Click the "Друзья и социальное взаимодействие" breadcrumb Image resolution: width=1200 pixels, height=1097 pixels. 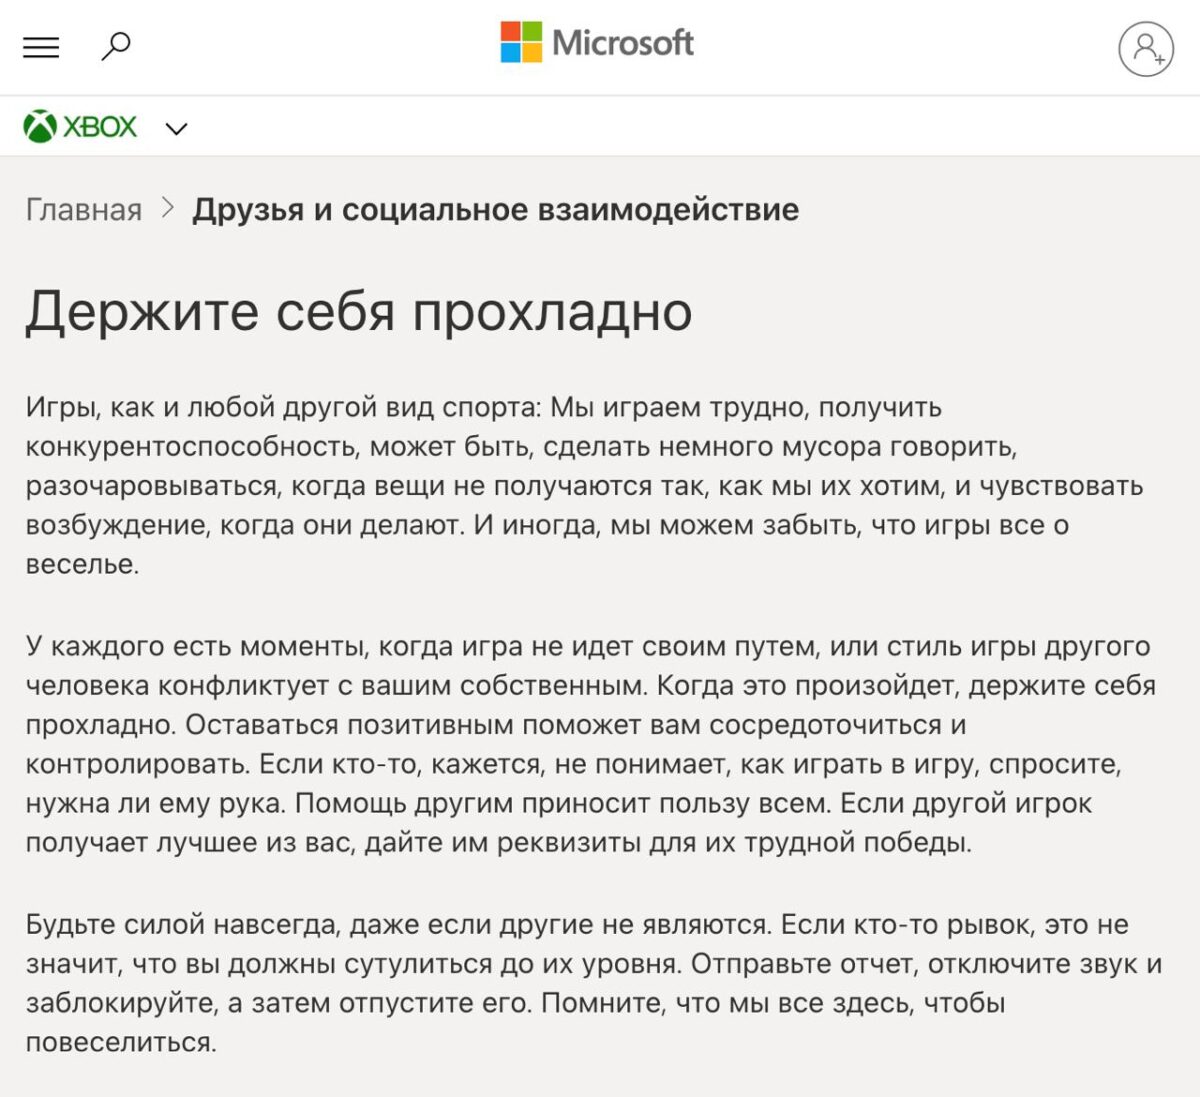[x=496, y=210]
